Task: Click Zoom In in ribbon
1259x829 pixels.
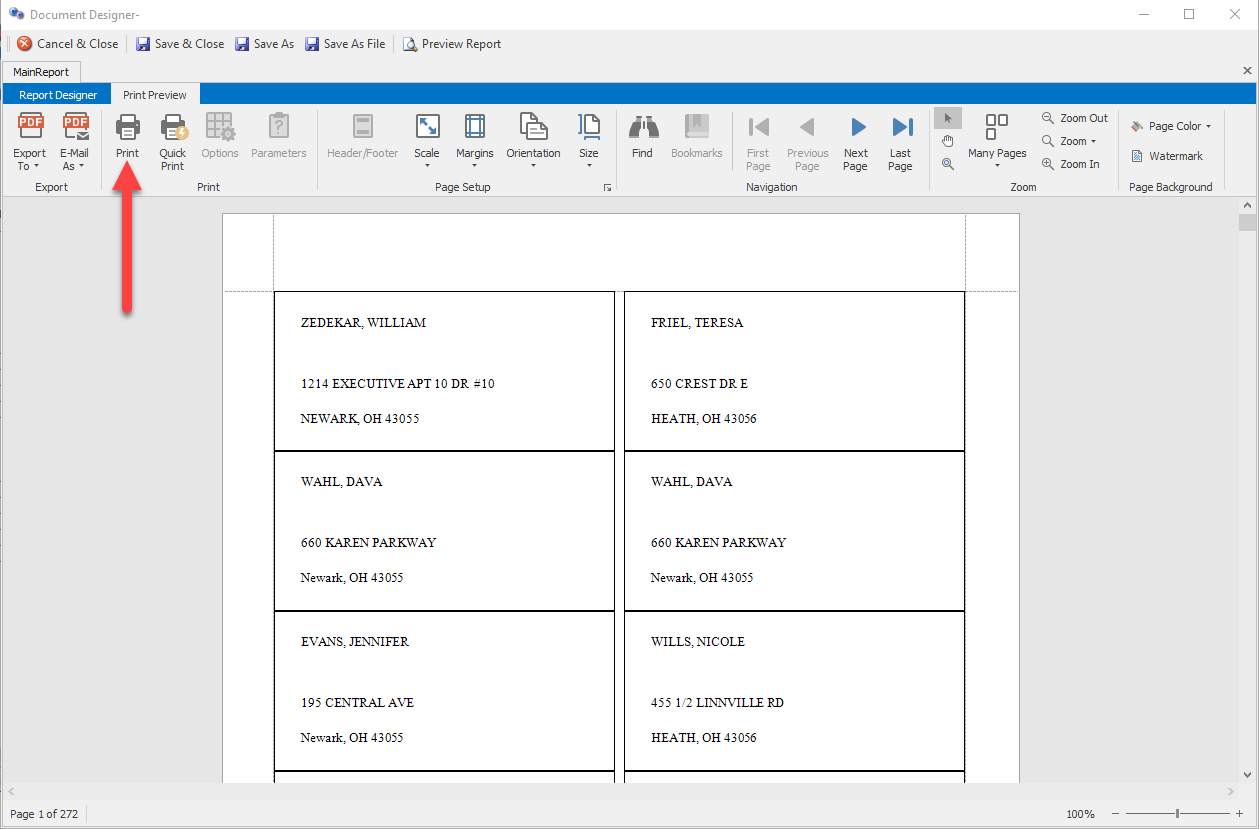Action: [x=1071, y=164]
